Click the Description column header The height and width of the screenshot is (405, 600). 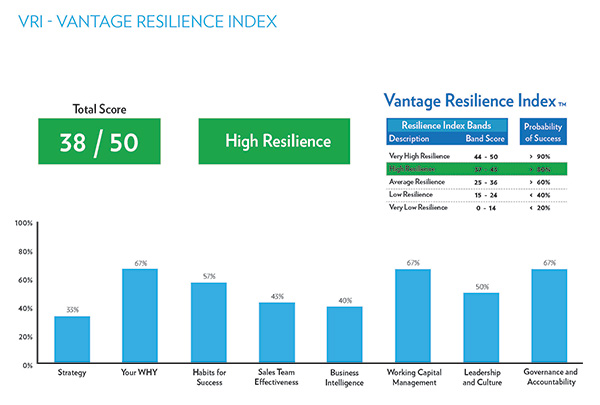pyautogui.click(x=409, y=139)
